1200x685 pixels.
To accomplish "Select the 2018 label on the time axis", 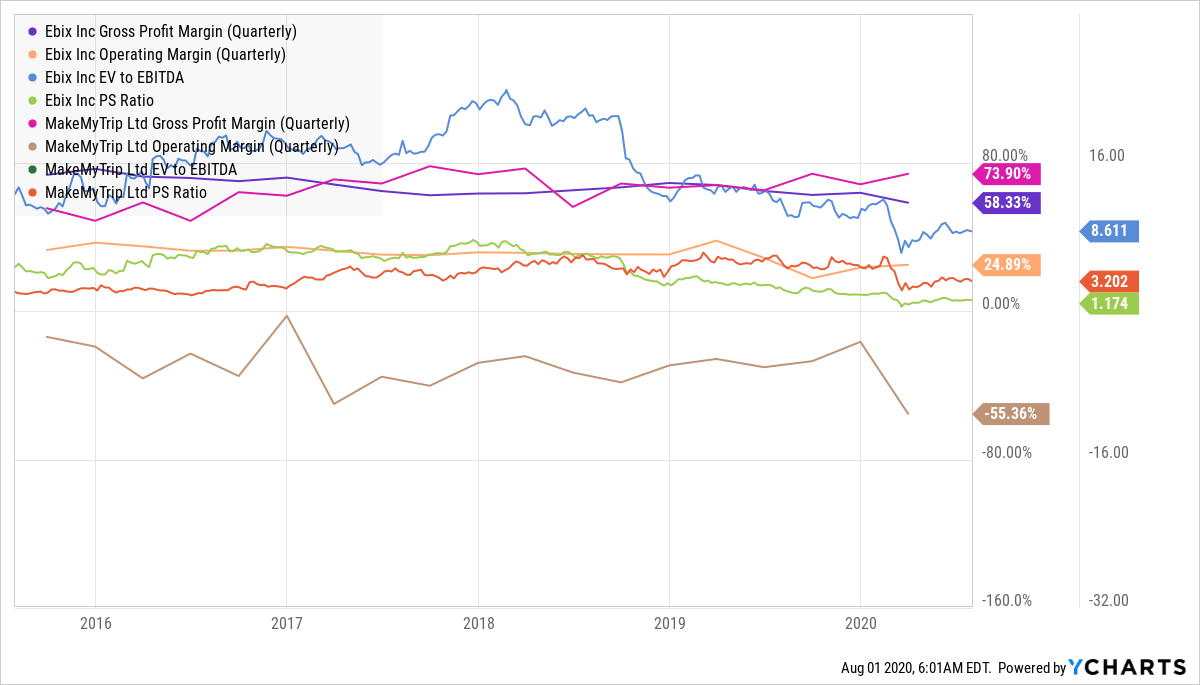I will (x=478, y=623).
